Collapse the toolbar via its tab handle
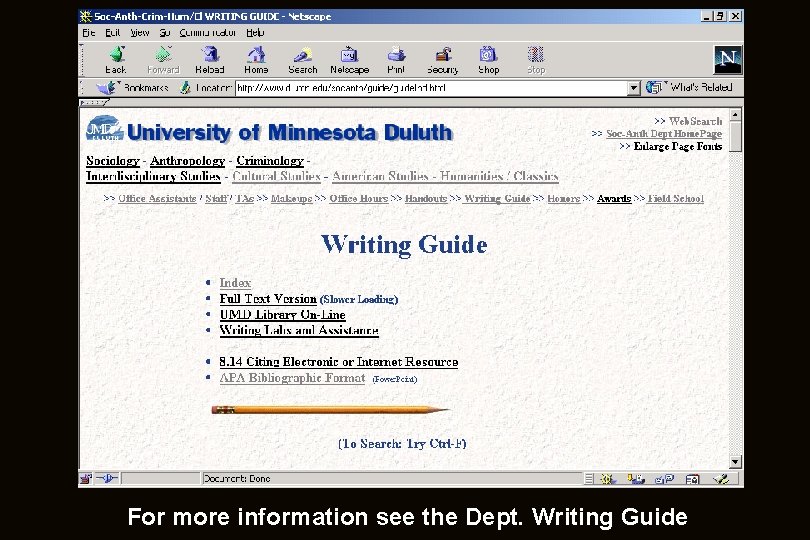The image size is (810, 540). [94, 103]
